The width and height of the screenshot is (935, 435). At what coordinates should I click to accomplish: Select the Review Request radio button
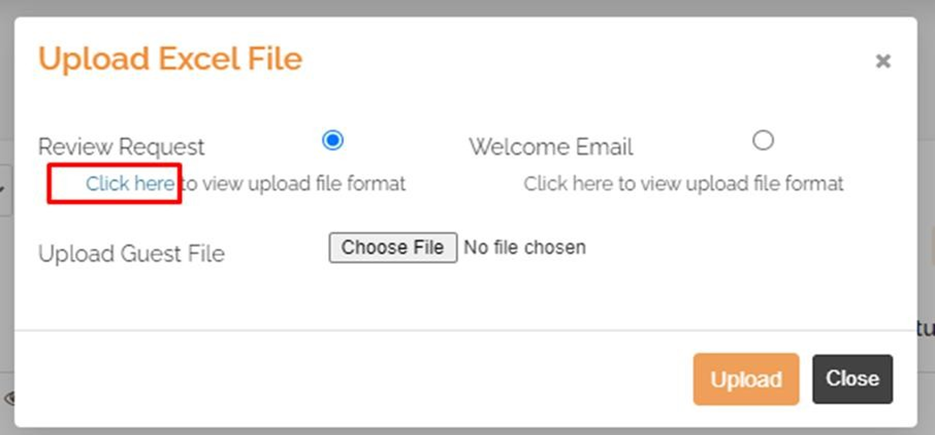coord(333,140)
